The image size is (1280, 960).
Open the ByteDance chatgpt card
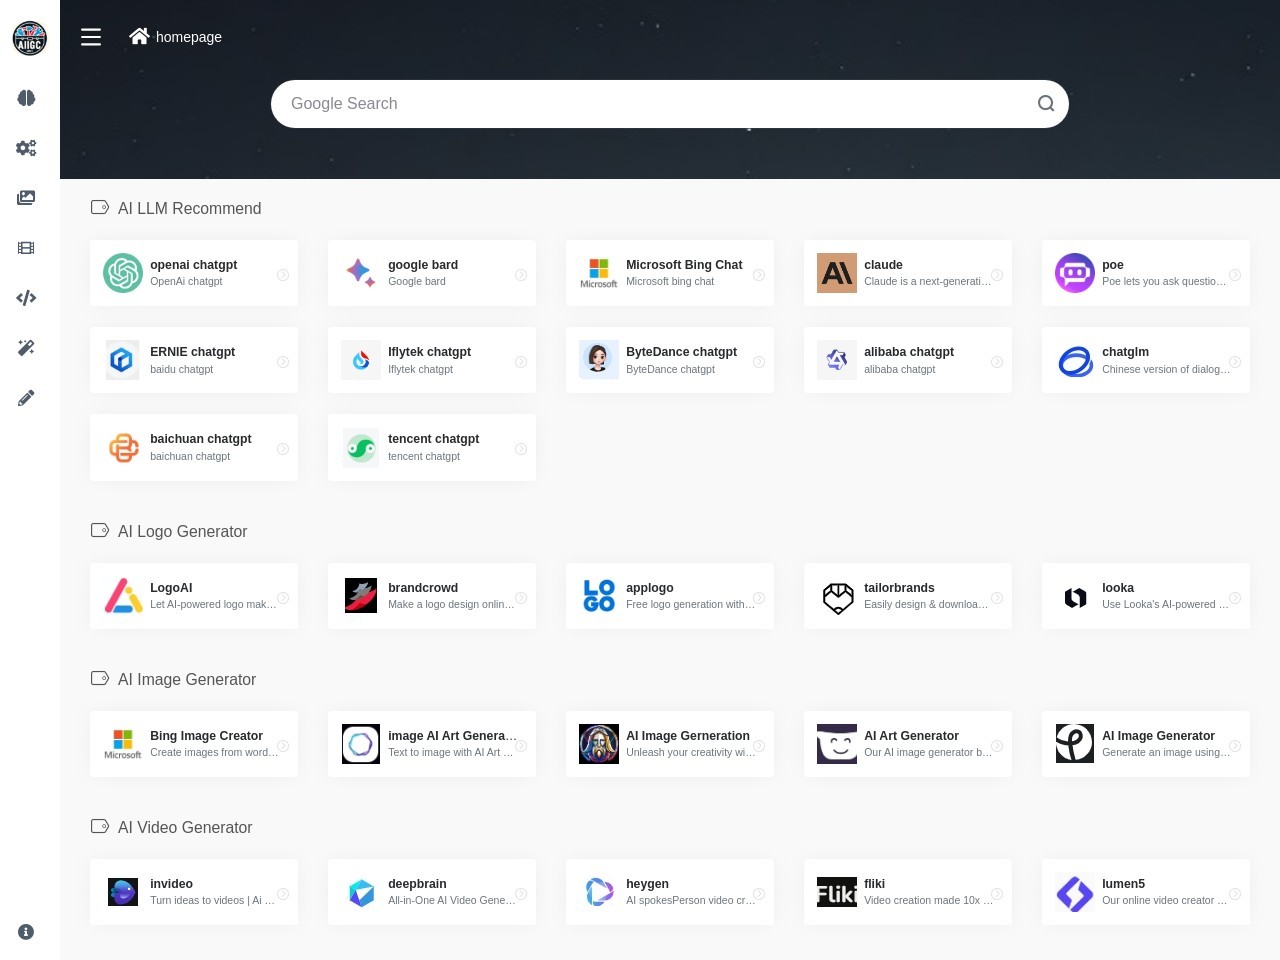(x=670, y=360)
